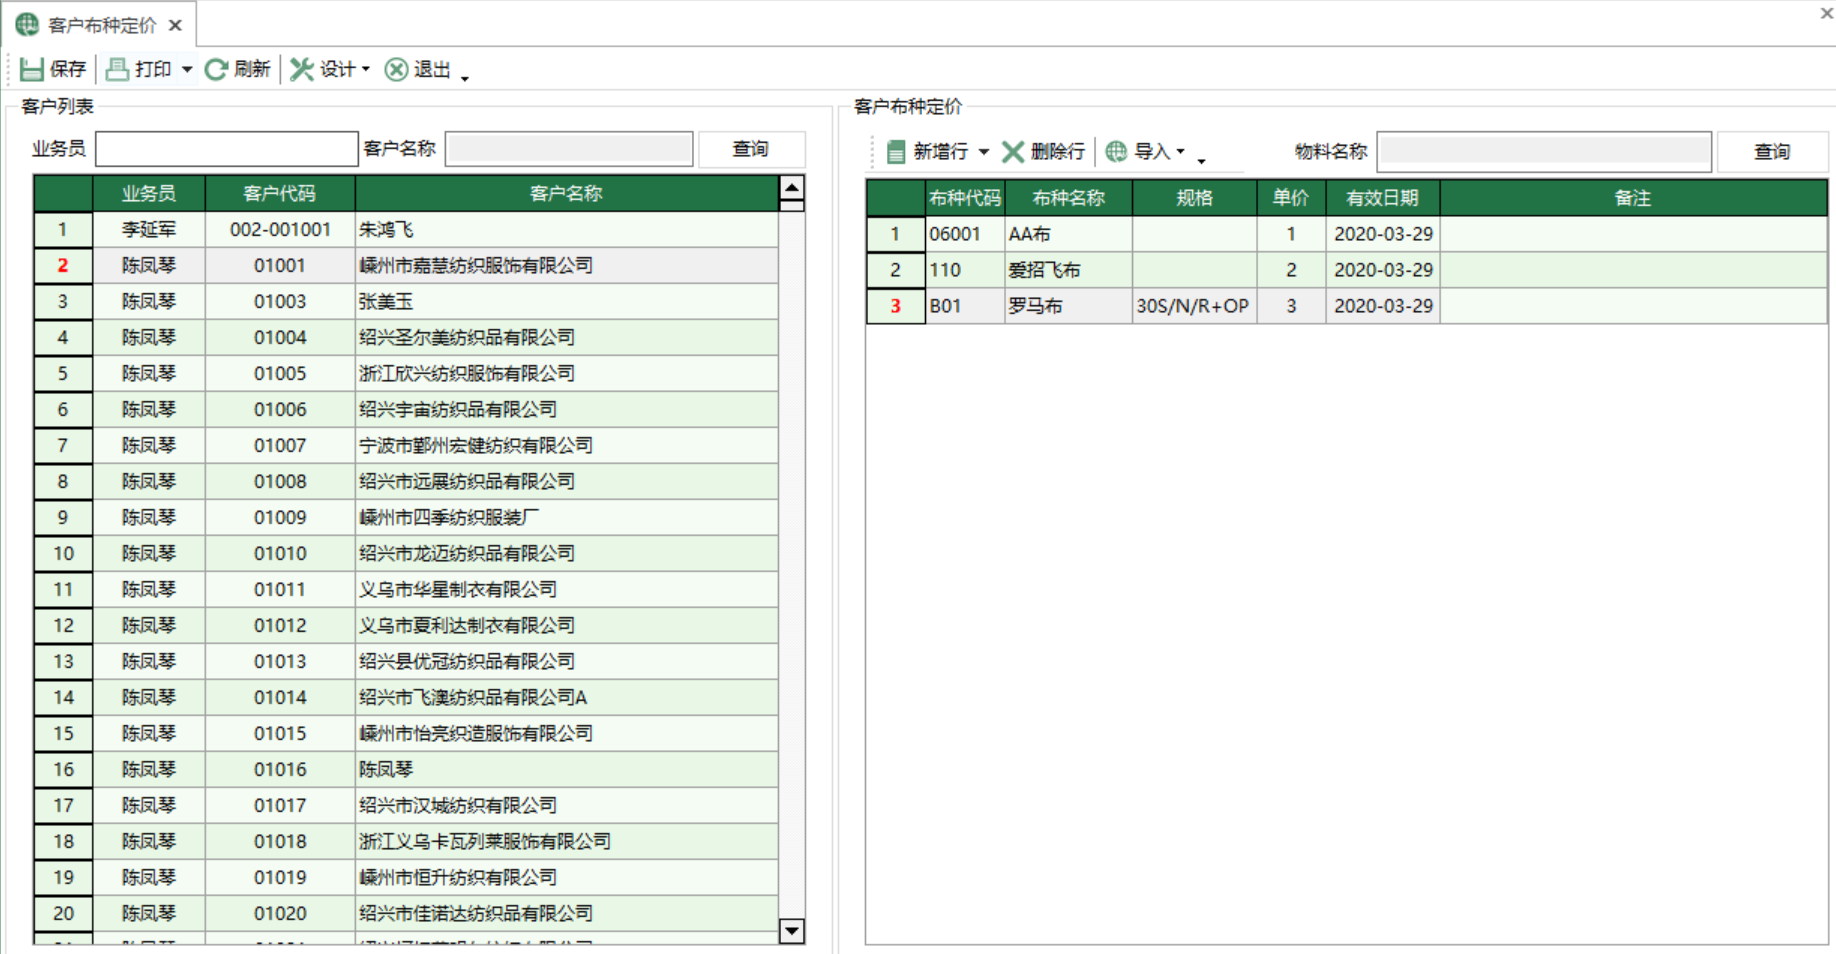Click customer code 01012 cell

280,626
